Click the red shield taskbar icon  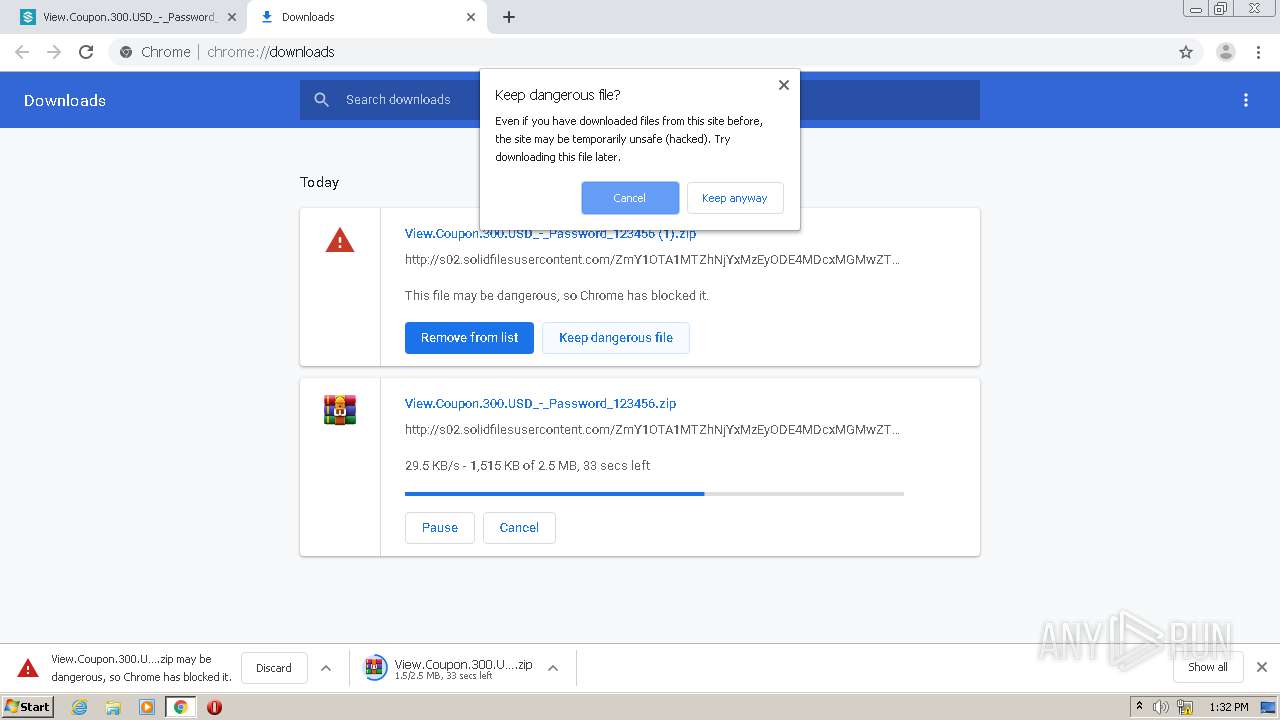(x=214, y=707)
